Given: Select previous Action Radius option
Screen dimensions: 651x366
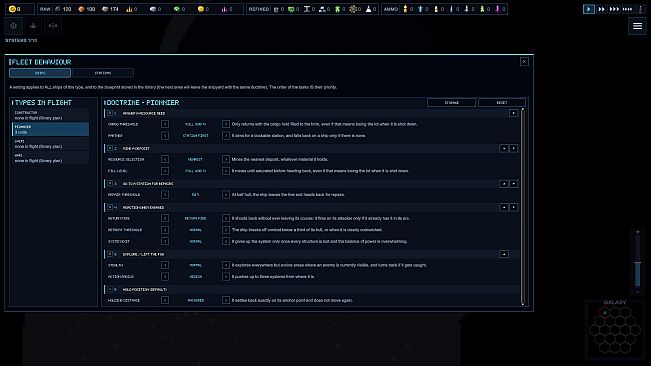Looking at the screenshot, I should click(165, 277).
